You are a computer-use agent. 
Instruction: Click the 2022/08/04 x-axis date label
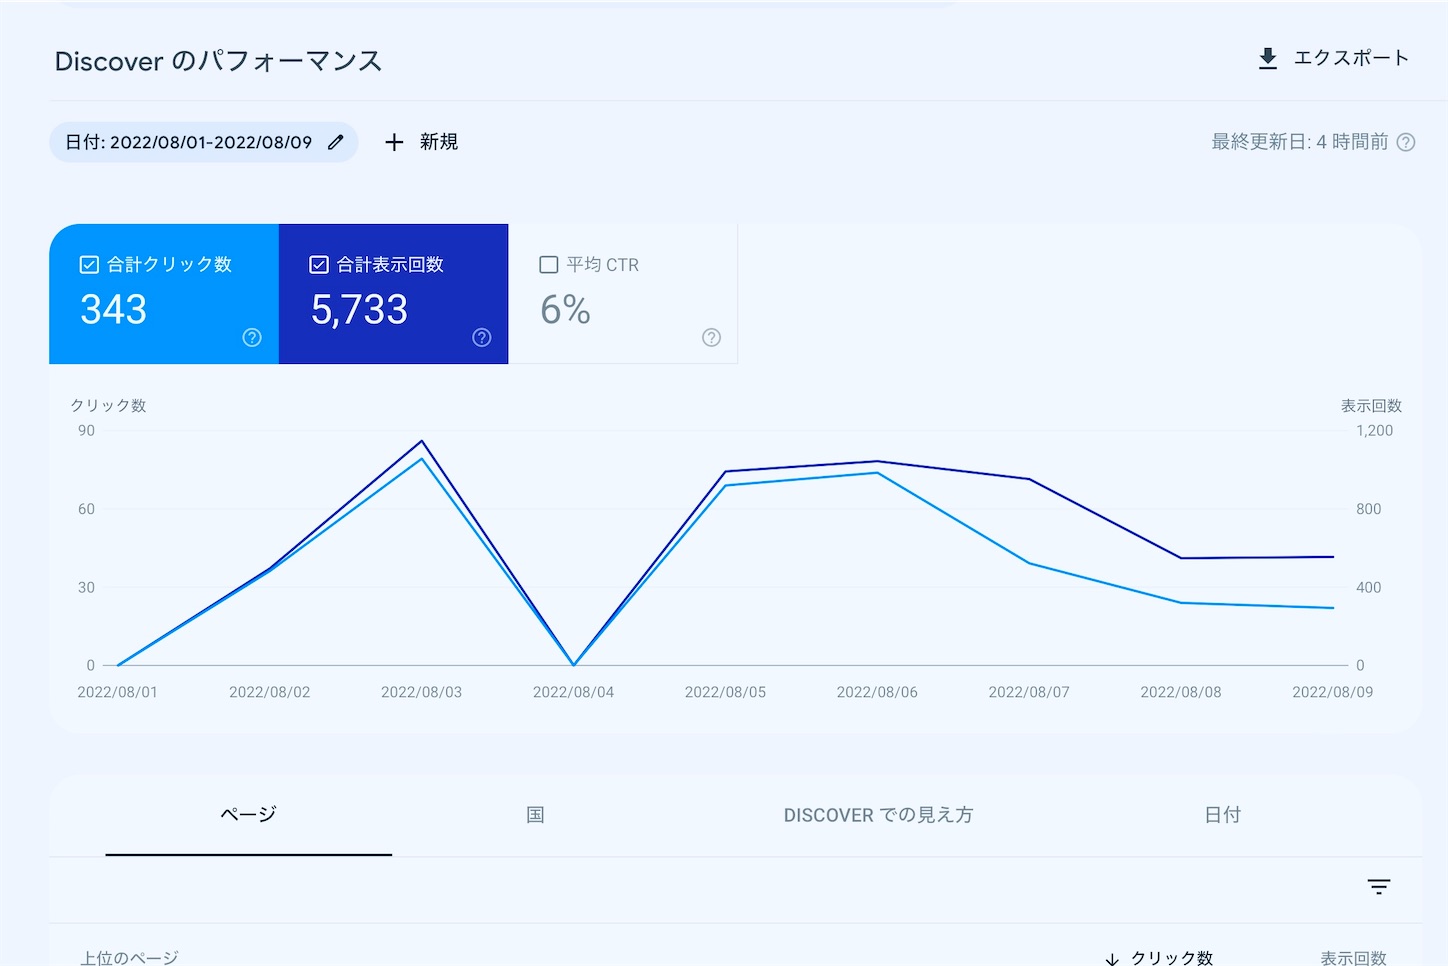pyautogui.click(x=573, y=692)
